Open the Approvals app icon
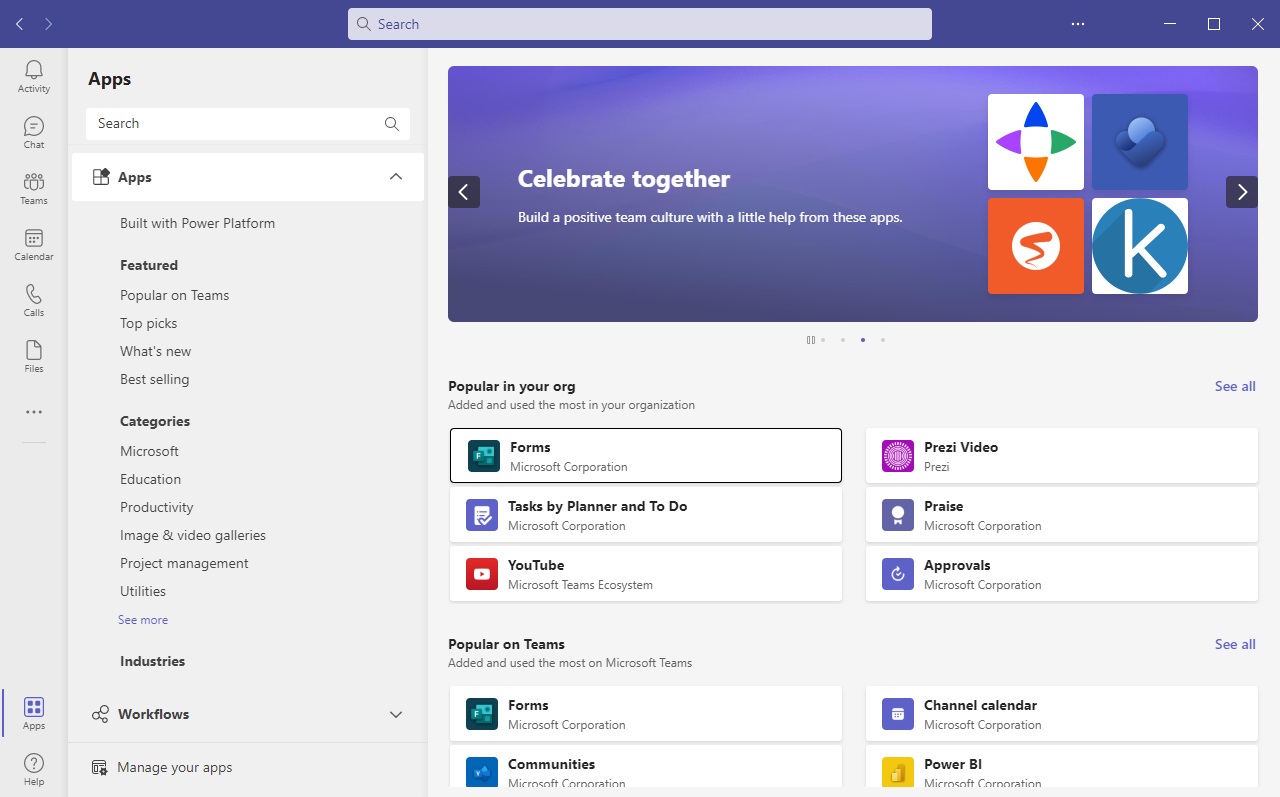 click(898, 574)
